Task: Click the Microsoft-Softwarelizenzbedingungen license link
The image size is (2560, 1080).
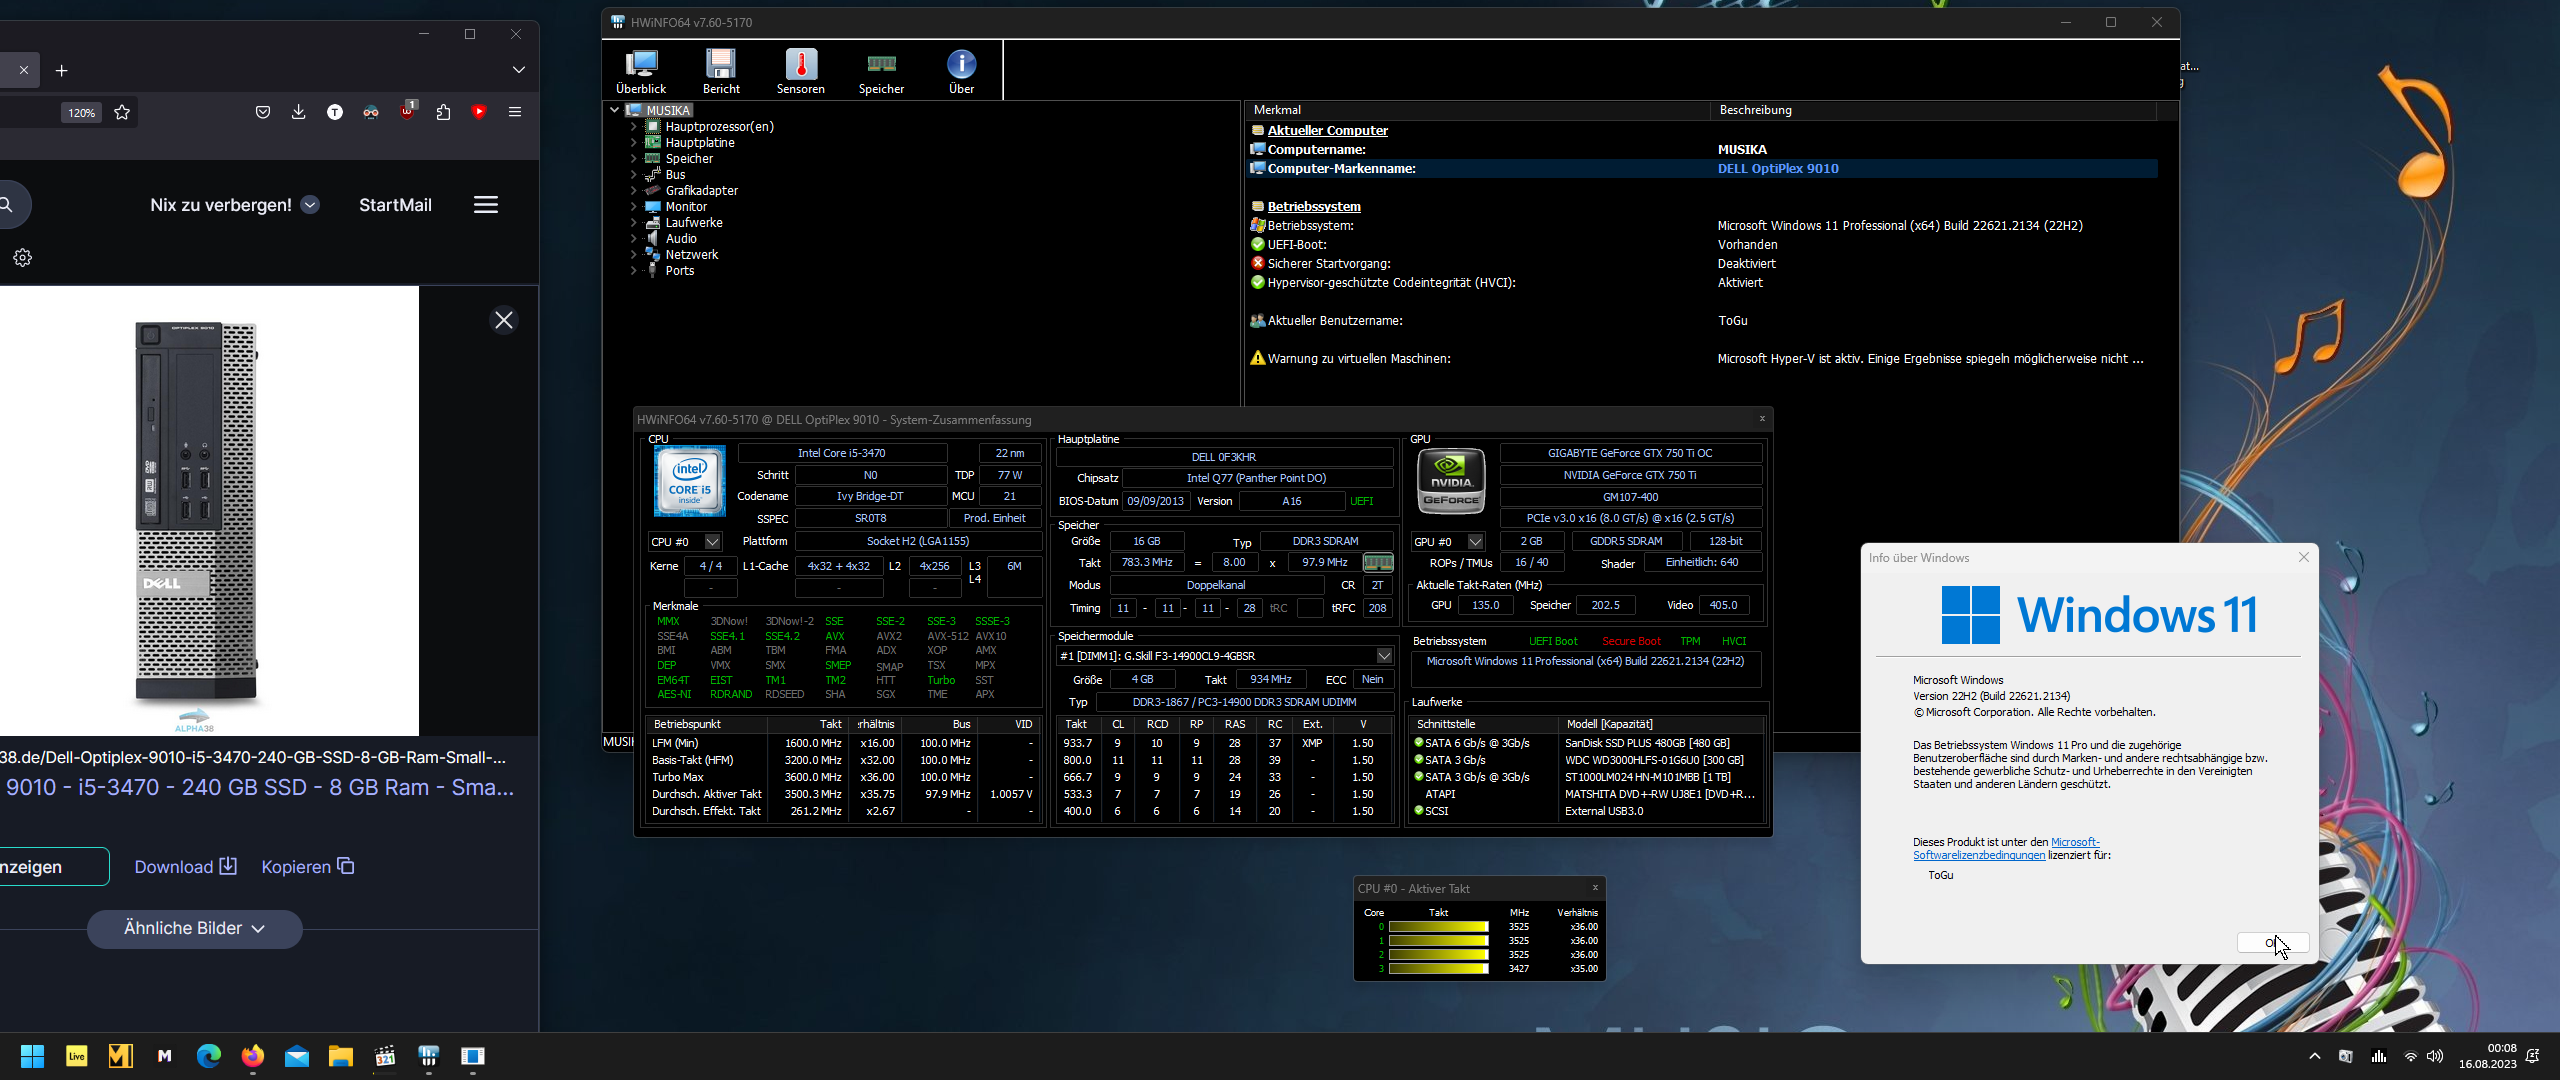Action: click(x=1978, y=855)
